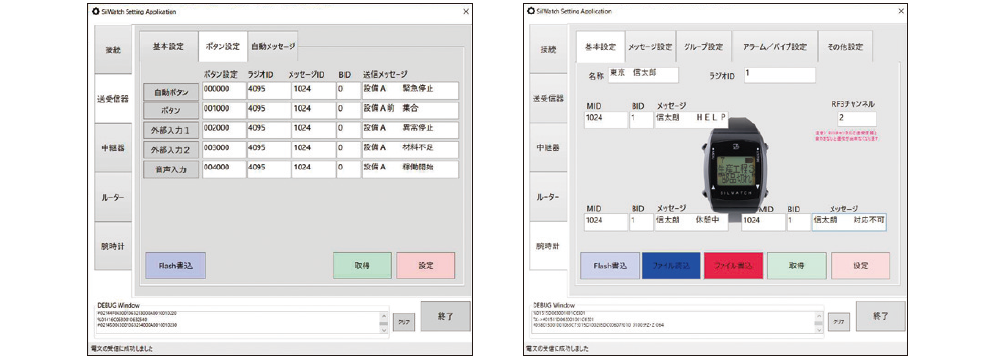
Task: Click debug scrollbar up arrow in left window
Action: click(x=384, y=315)
